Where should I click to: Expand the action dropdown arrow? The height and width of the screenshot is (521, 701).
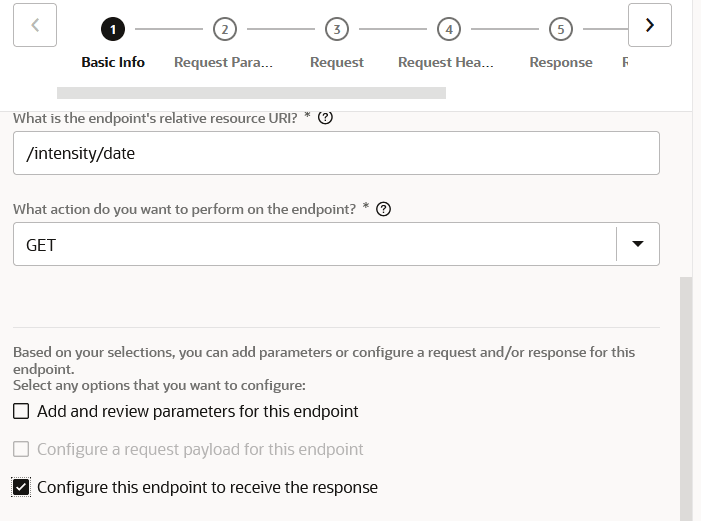(x=638, y=244)
